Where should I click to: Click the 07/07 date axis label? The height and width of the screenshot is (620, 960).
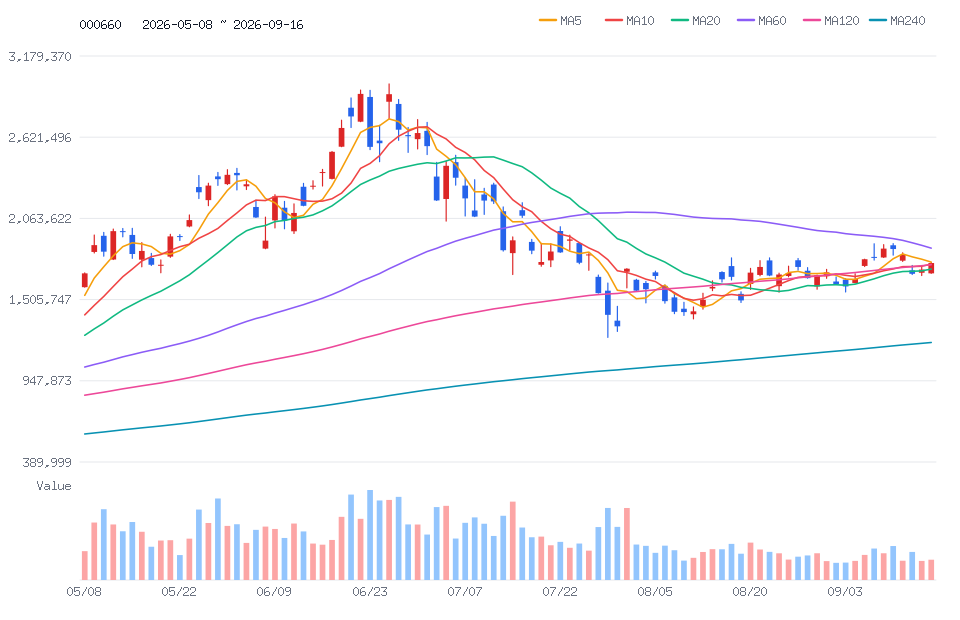pos(465,592)
